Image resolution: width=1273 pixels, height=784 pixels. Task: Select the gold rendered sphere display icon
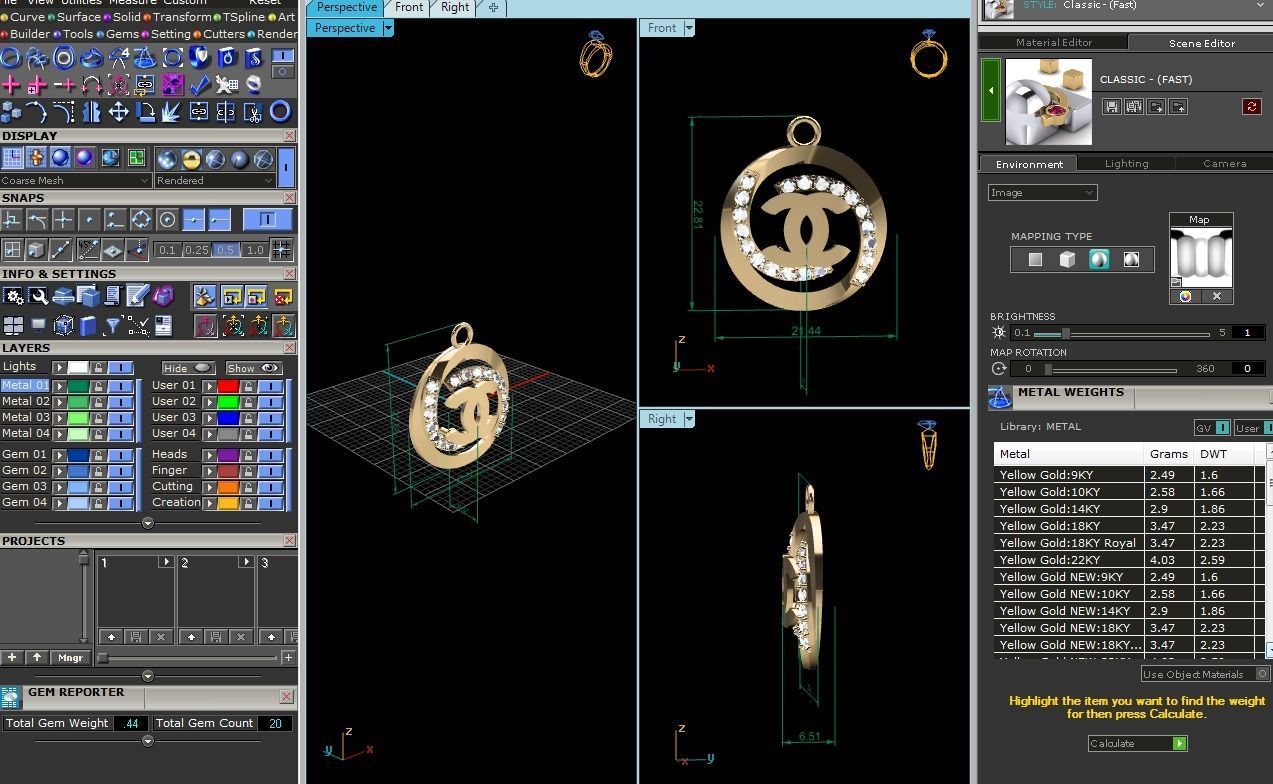pyautogui.click(x=191, y=158)
